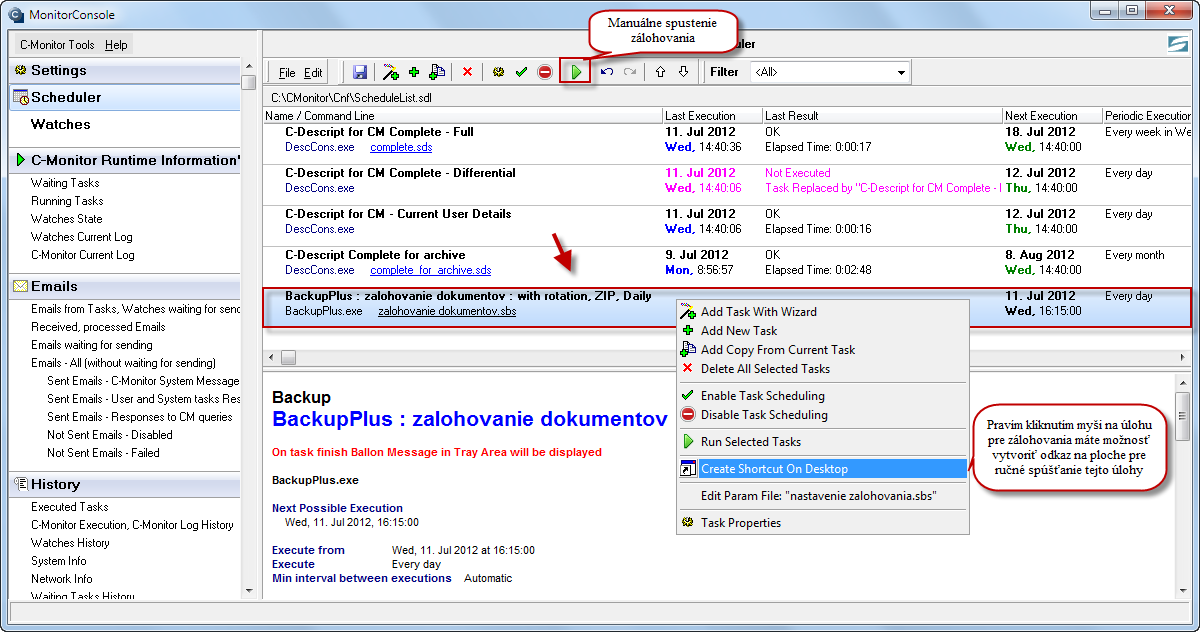This screenshot has width=1200, height=632.
Task: Click the move task down arrow icon
Action: tap(683, 72)
